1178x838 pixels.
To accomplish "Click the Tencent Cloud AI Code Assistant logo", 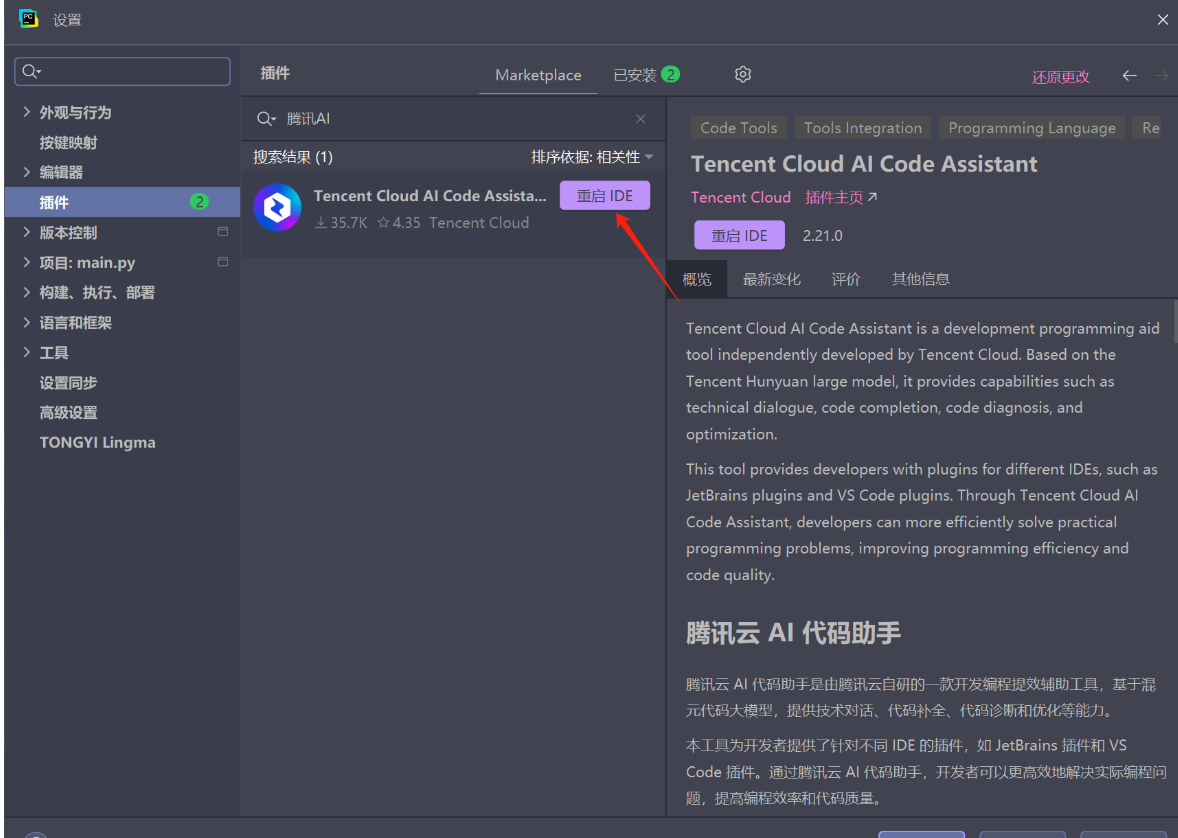I will pos(277,207).
